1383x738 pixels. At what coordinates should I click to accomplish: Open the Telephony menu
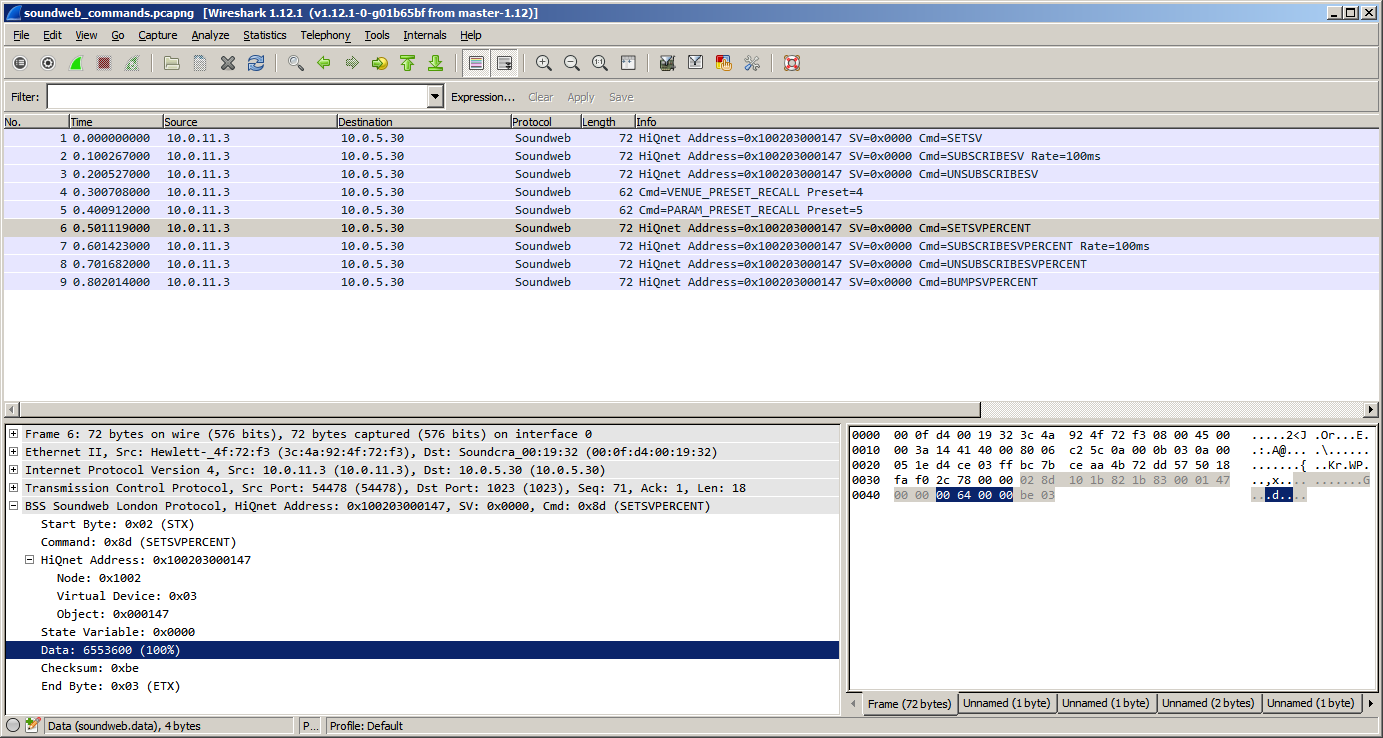(x=326, y=35)
